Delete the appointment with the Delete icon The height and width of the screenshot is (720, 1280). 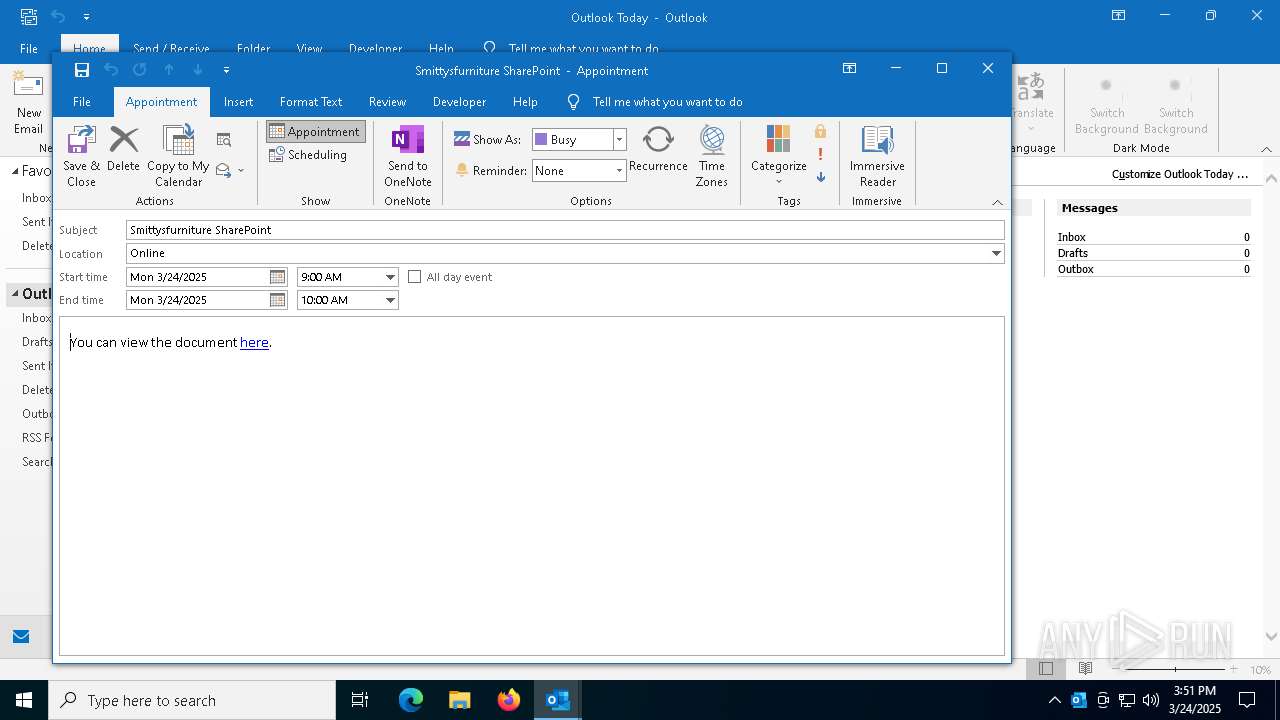[x=123, y=148]
